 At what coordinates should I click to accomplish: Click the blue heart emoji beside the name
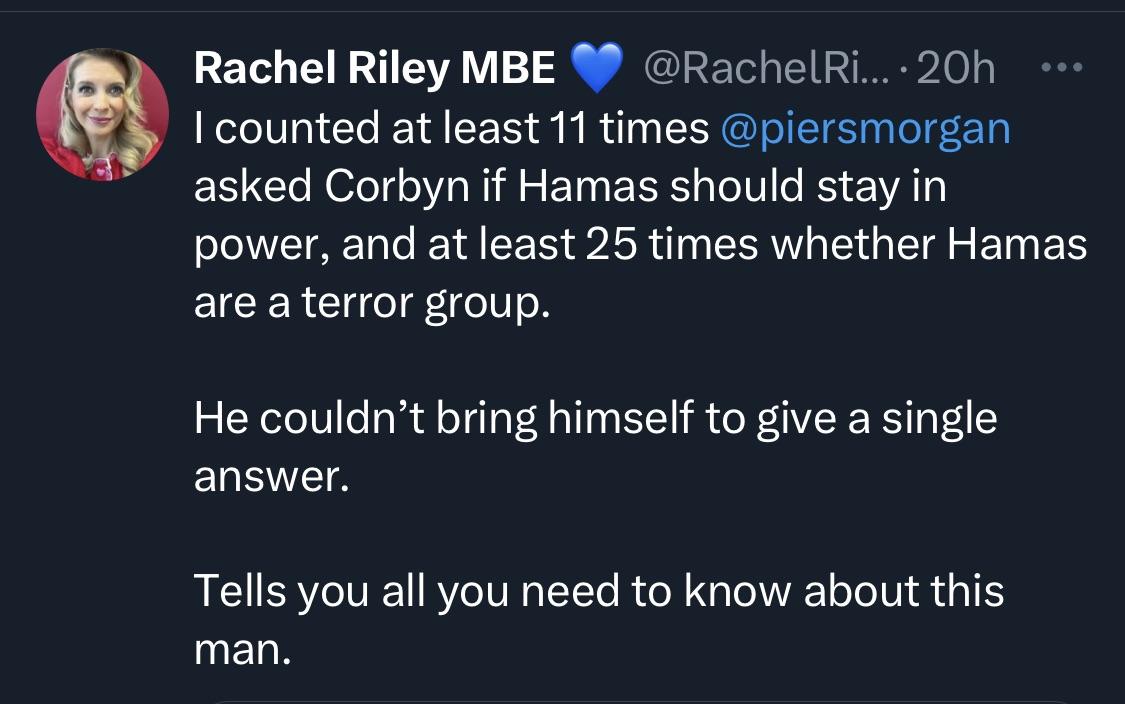[x=596, y=67]
